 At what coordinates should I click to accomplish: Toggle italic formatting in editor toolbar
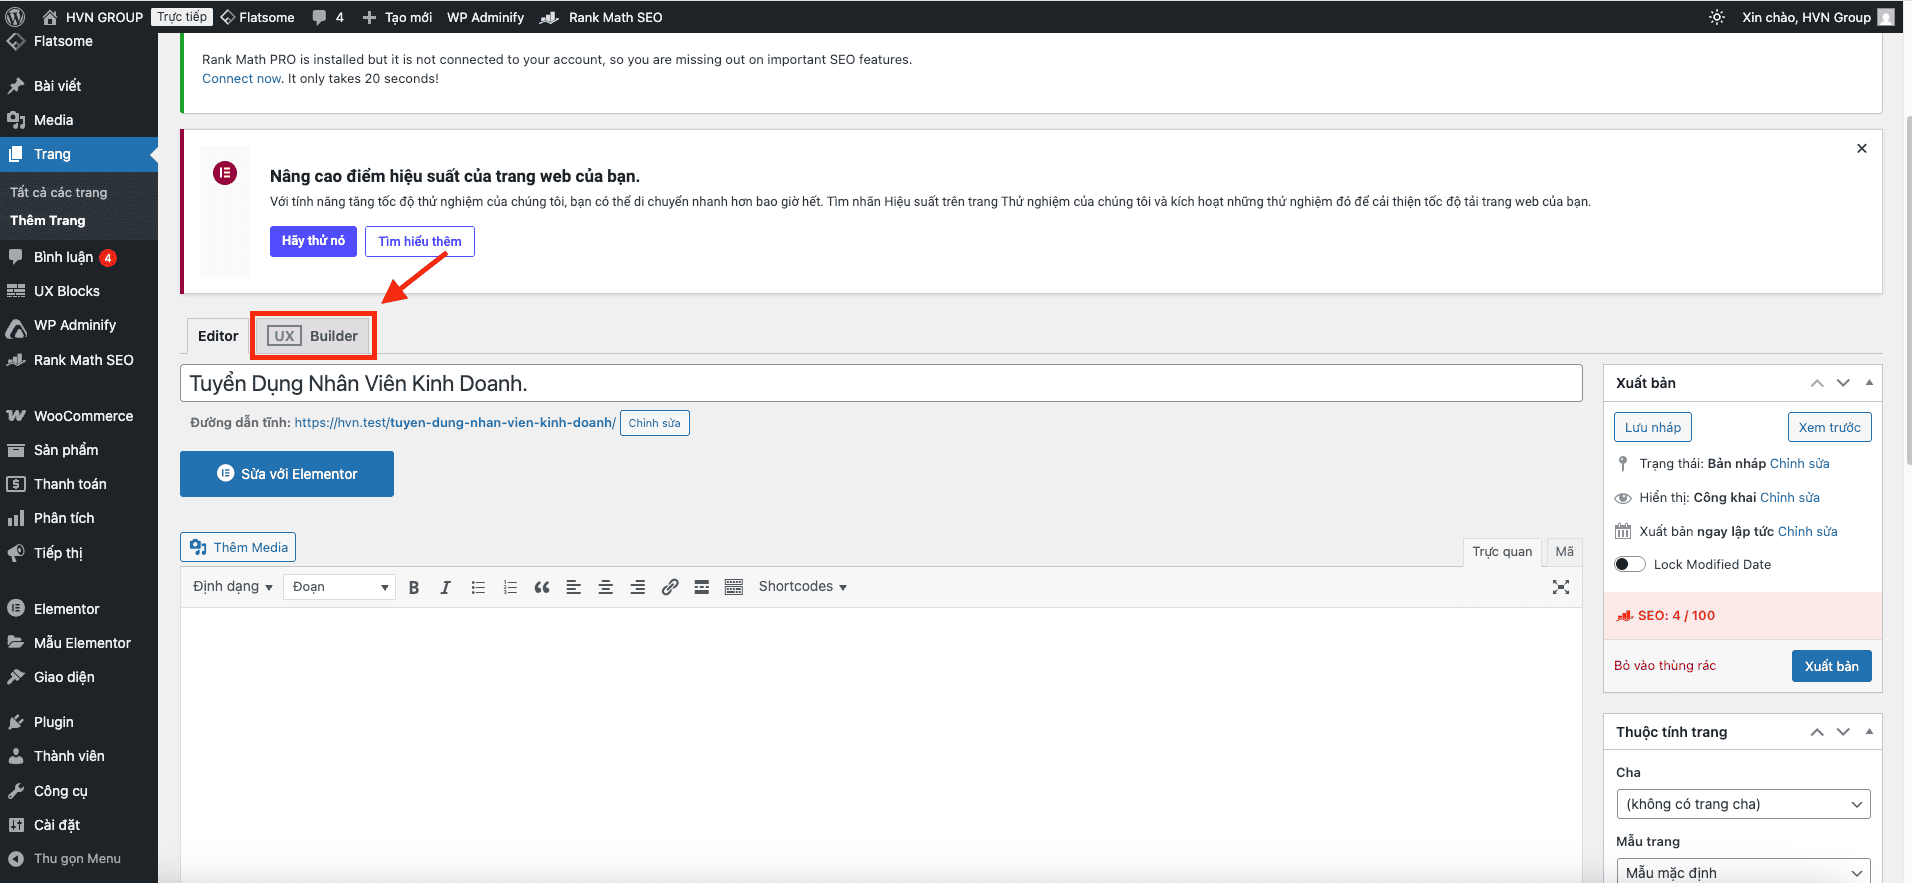click(x=446, y=587)
